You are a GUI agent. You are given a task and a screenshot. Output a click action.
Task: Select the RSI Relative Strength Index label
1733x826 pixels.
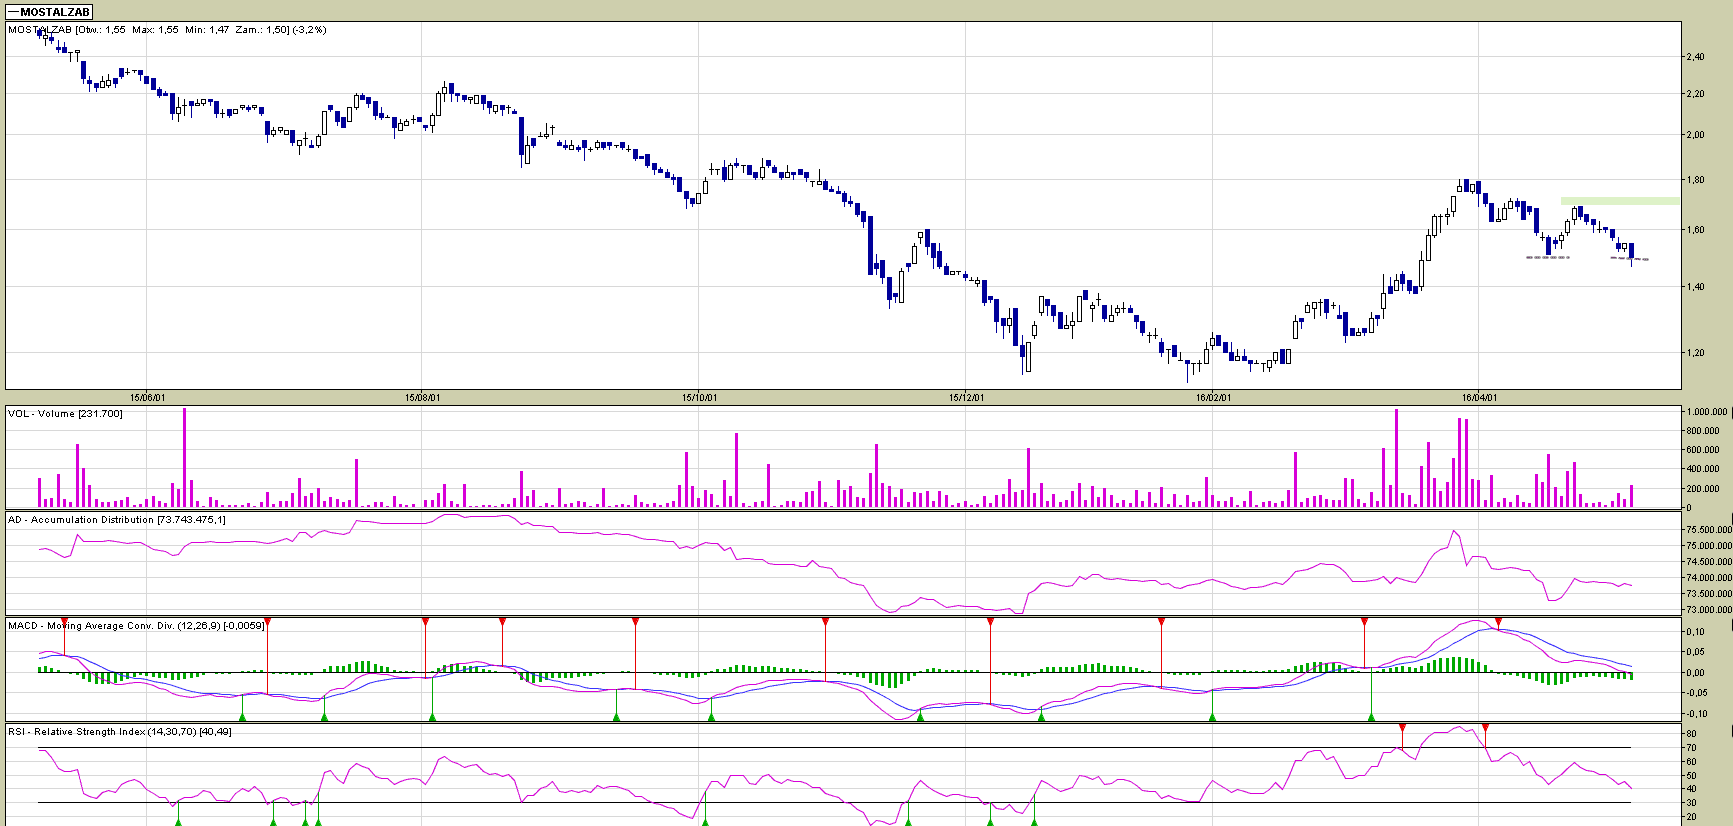[x=119, y=732]
